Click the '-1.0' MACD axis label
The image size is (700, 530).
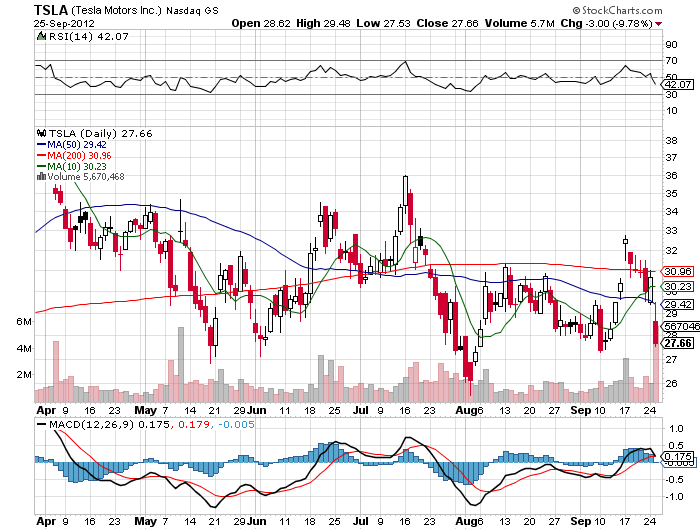click(674, 497)
